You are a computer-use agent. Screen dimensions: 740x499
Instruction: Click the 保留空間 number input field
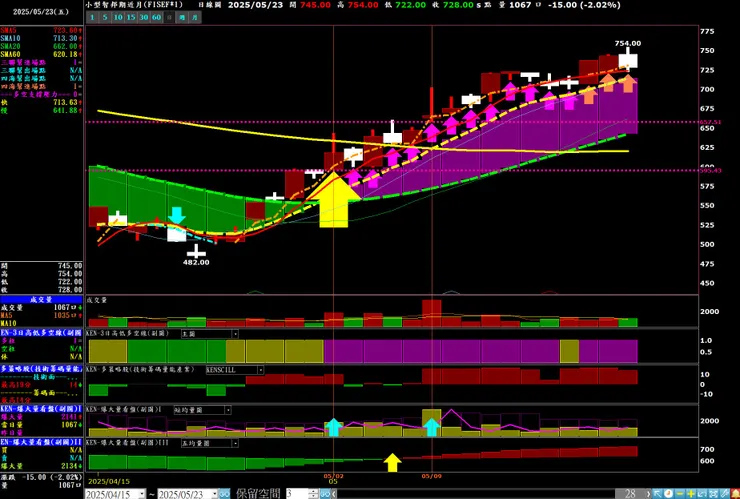(298, 494)
